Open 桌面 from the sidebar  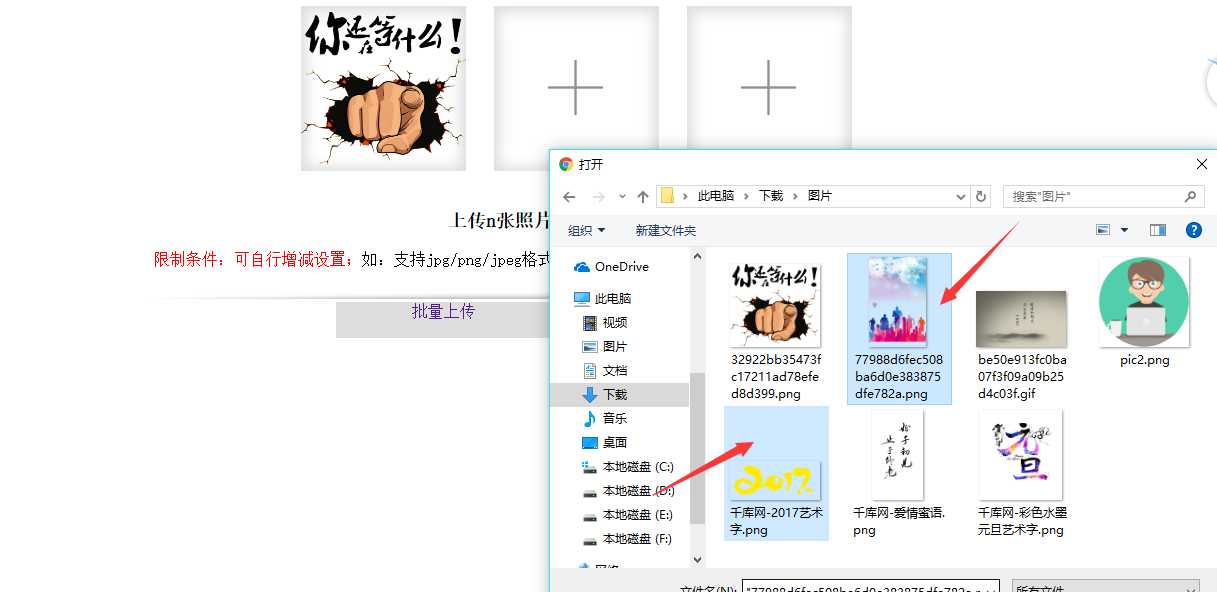(613, 442)
